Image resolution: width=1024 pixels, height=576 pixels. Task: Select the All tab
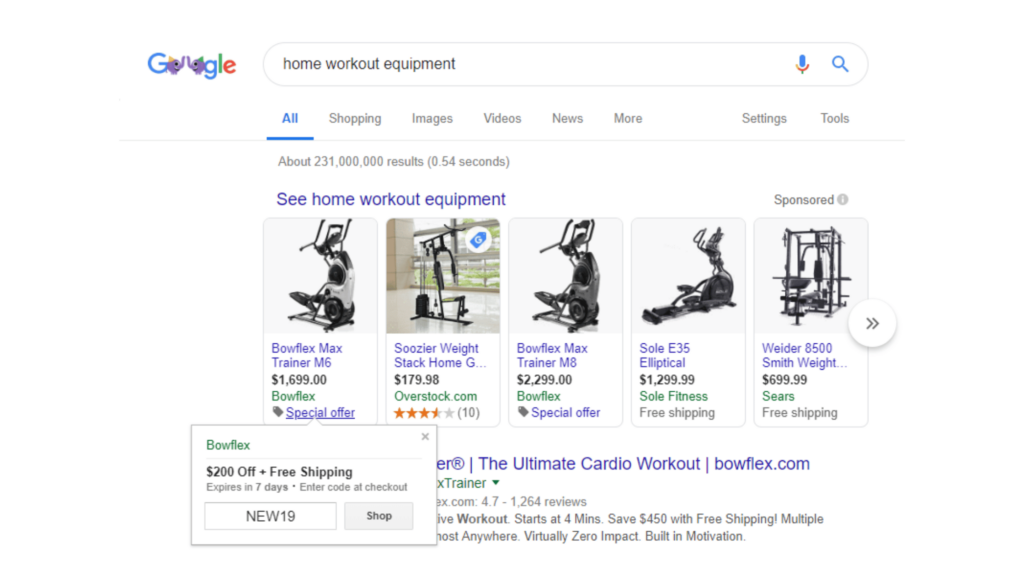click(290, 118)
